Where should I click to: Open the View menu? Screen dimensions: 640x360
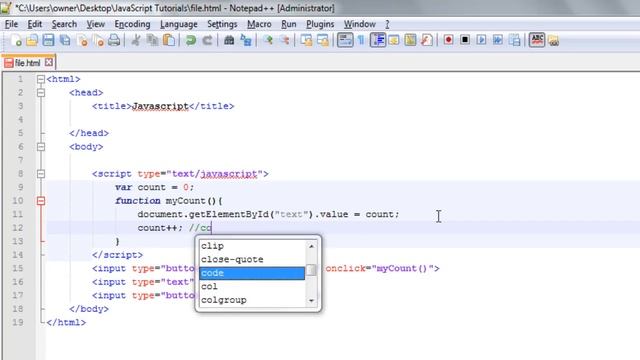tap(96, 24)
